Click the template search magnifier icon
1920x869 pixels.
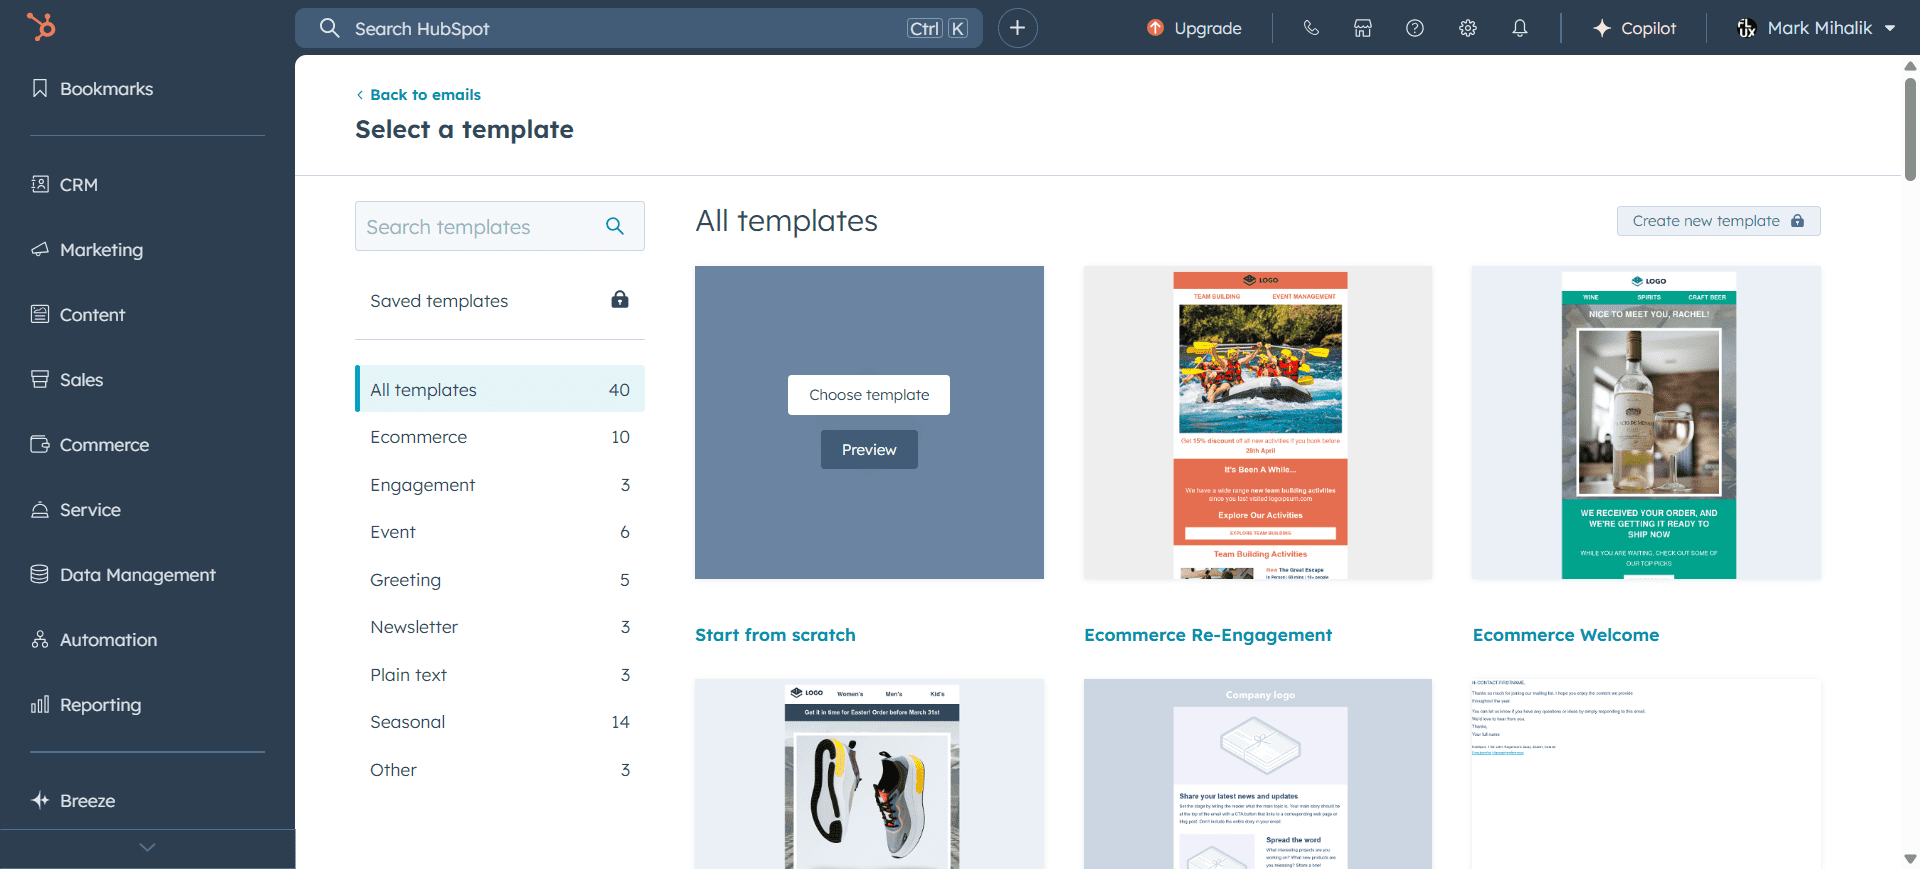(x=615, y=227)
